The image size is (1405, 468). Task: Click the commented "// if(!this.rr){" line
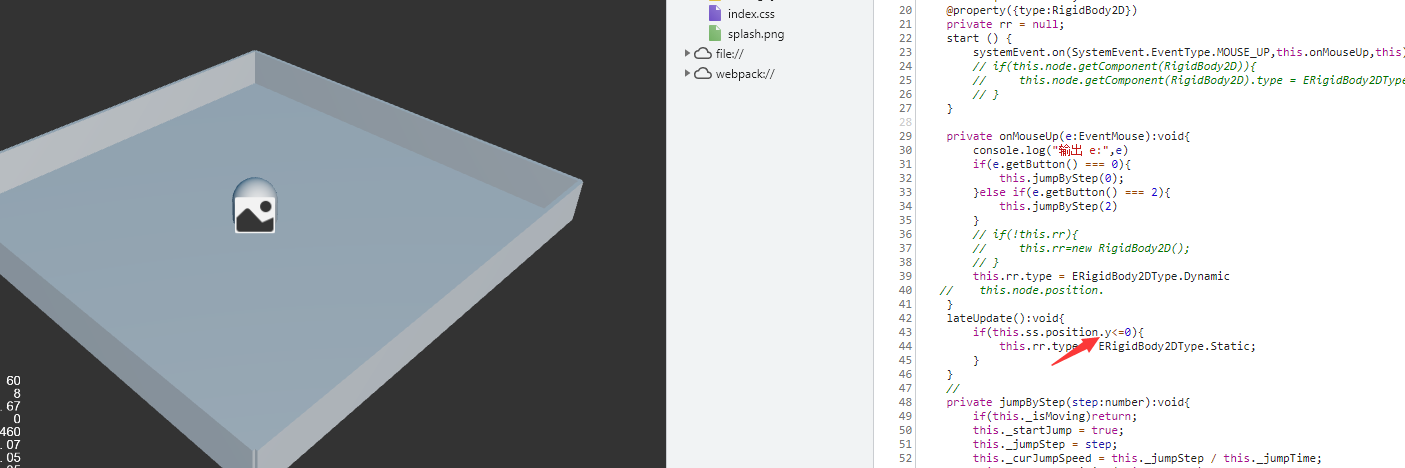(x=1026, y=234)
